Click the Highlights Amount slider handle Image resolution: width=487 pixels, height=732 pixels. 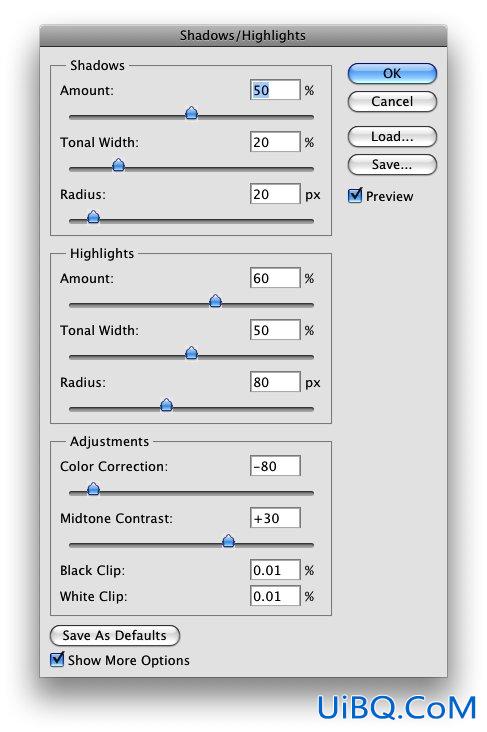click(x=215, y=301)
